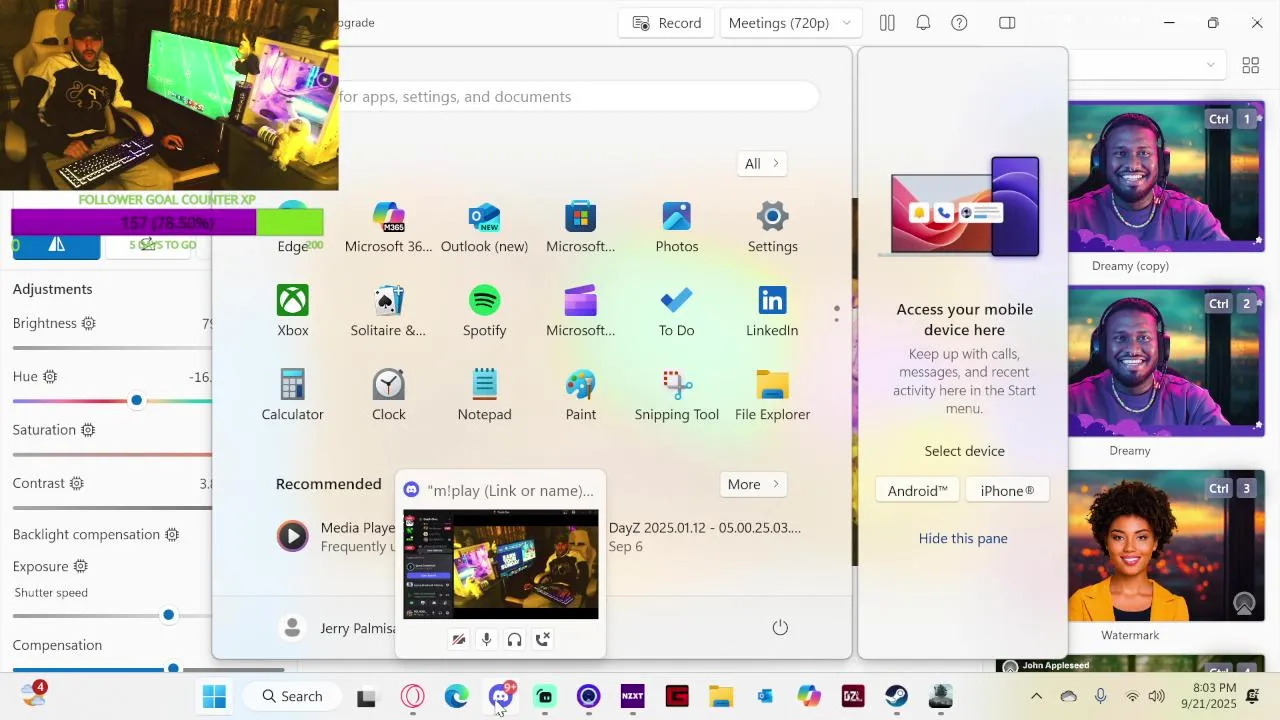Click the Record button
Viewport: 1280px width, 720px height.
[666, 23]
